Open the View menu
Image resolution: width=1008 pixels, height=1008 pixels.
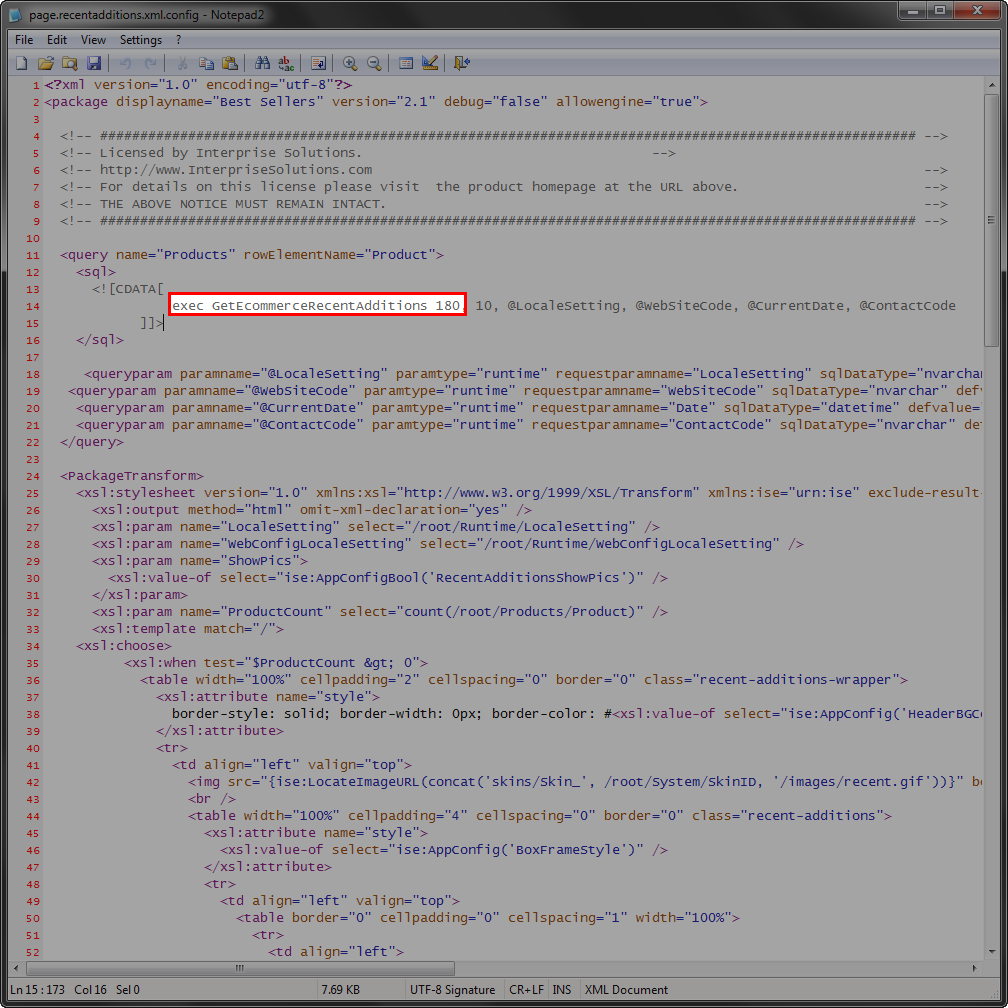pos(93,40)
